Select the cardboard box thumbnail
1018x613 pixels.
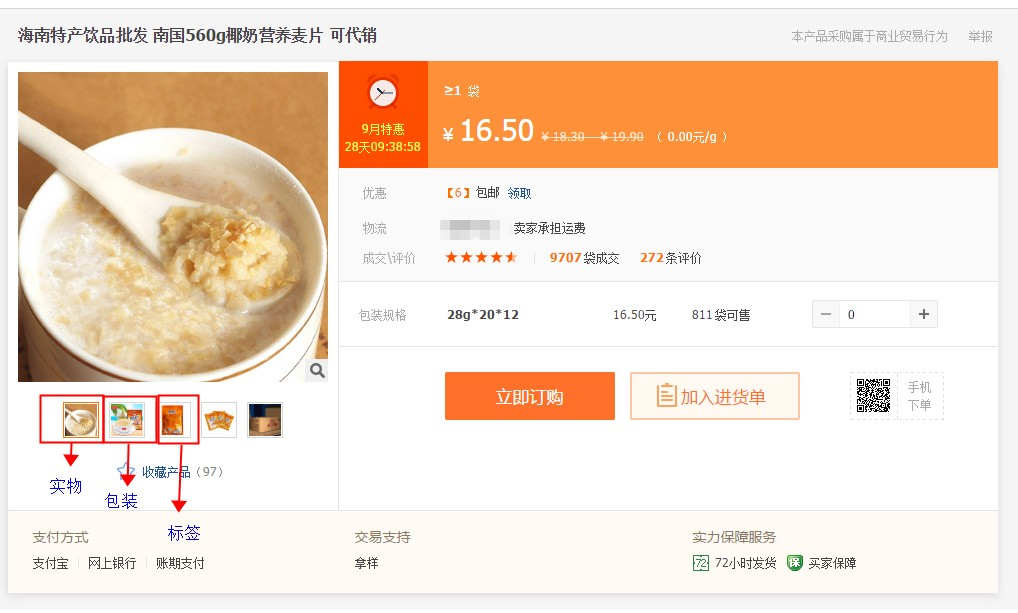pos(265,420)
